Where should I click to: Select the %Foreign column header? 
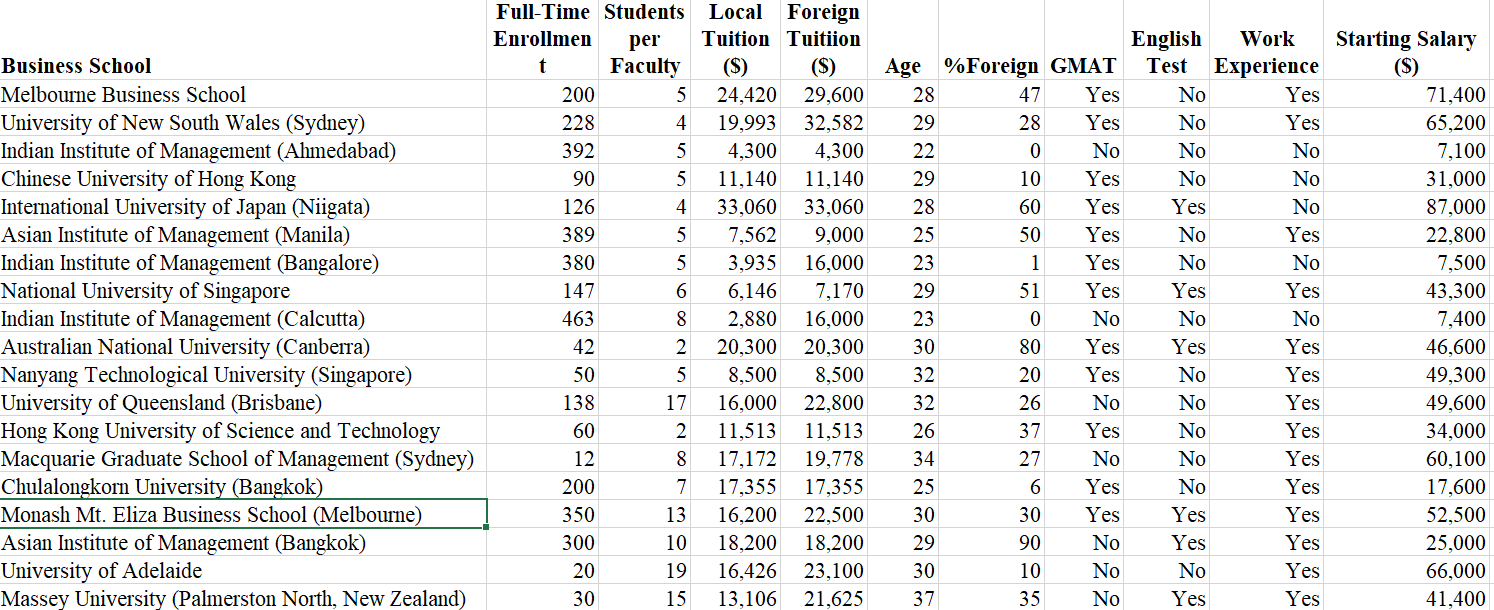coord(991,40)
